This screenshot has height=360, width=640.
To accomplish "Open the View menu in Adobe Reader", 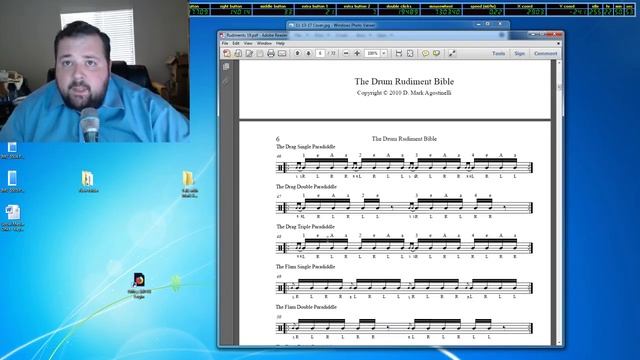I will (248, 43).
